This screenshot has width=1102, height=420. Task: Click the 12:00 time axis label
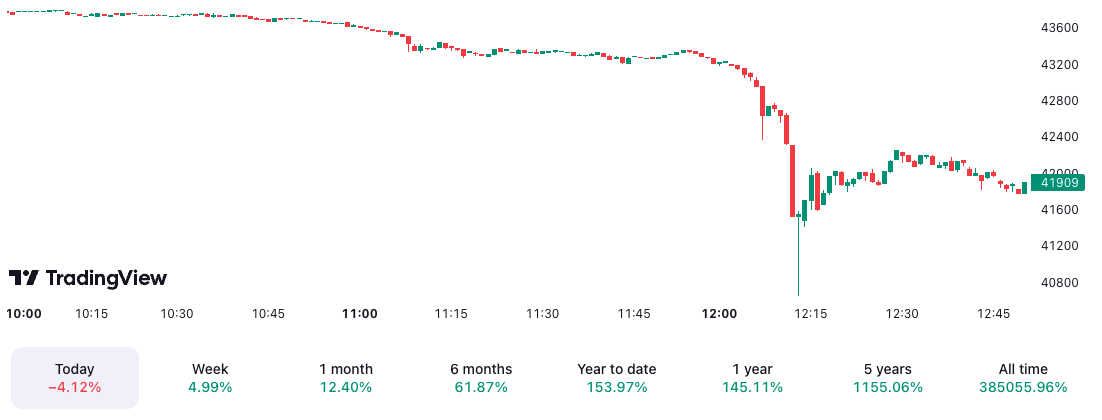pos(719,314)
